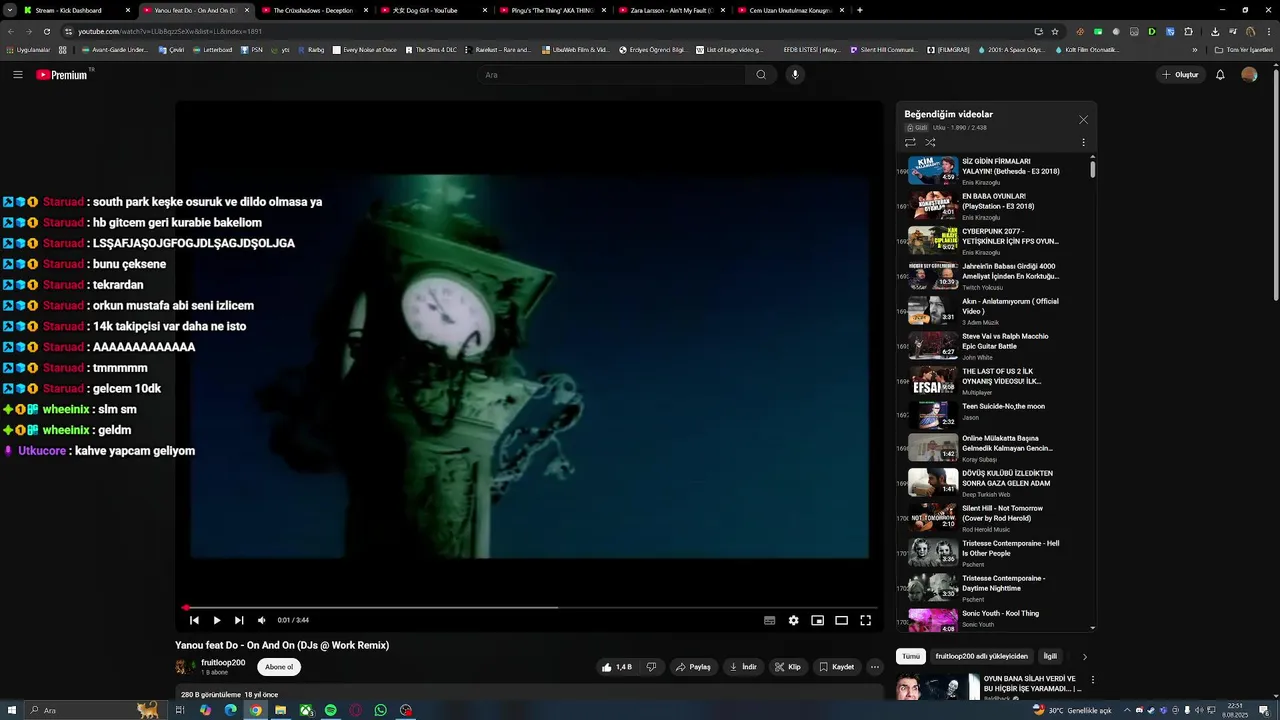The image size is (1280, 720).
Task: Open the account avatar menu
Action: tap(1249, 75)
